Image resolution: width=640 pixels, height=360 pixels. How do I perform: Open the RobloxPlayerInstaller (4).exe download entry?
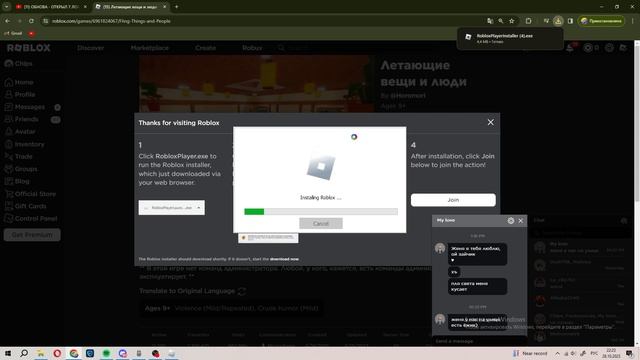coord(510,38)
